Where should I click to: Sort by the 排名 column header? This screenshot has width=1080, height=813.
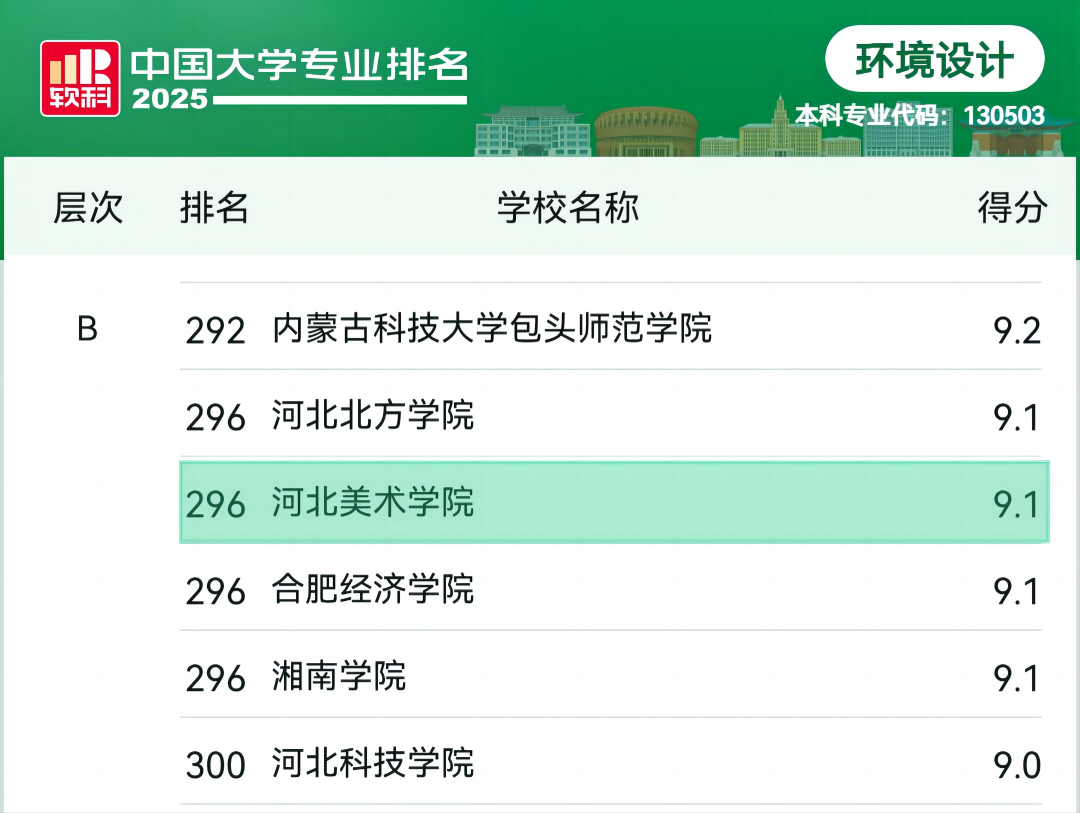214,208
